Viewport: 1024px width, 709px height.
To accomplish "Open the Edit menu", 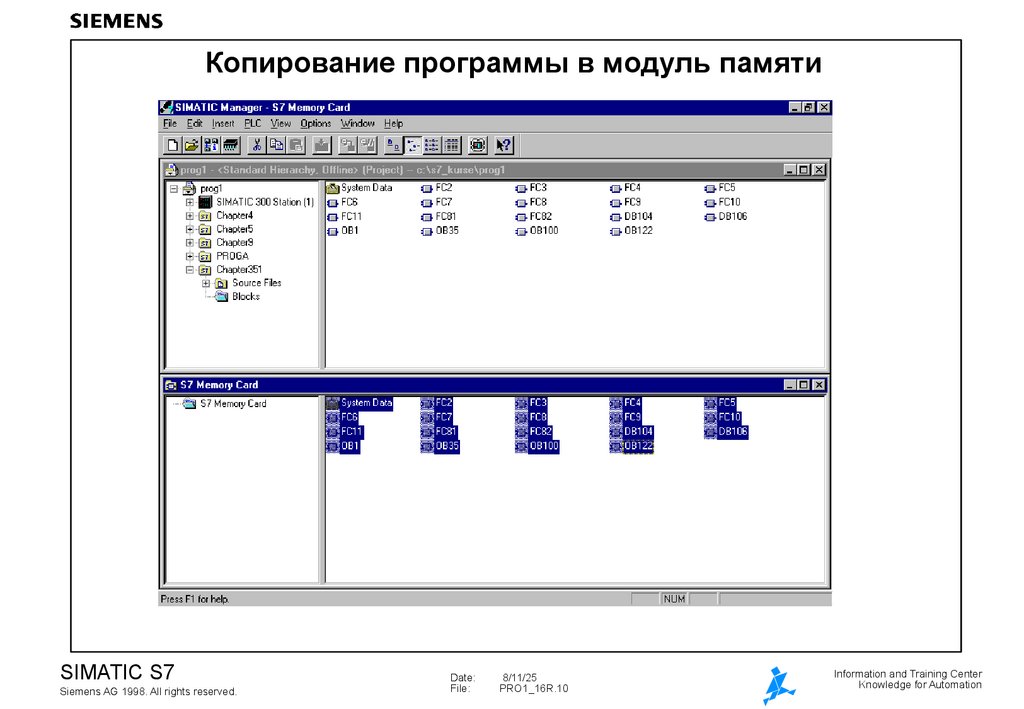I will coord(195,123).
